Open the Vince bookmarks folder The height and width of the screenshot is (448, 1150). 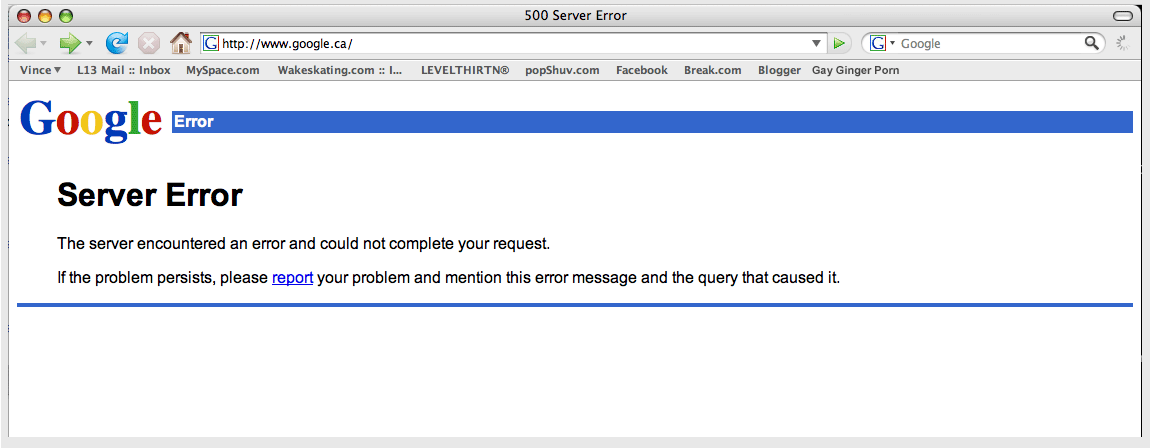tap(40, 70)
